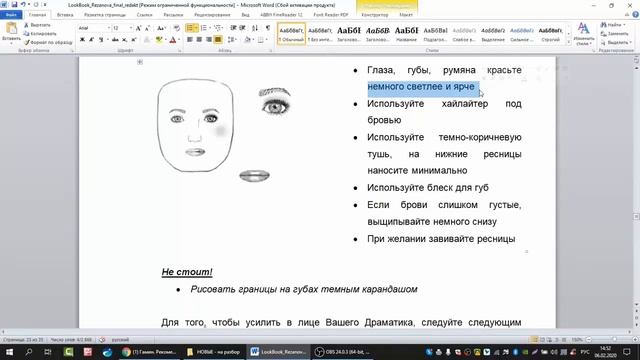640x360 pixels.
Task: Toggle bulleted list
Action: pyautogui.click(x=189, y=28)
